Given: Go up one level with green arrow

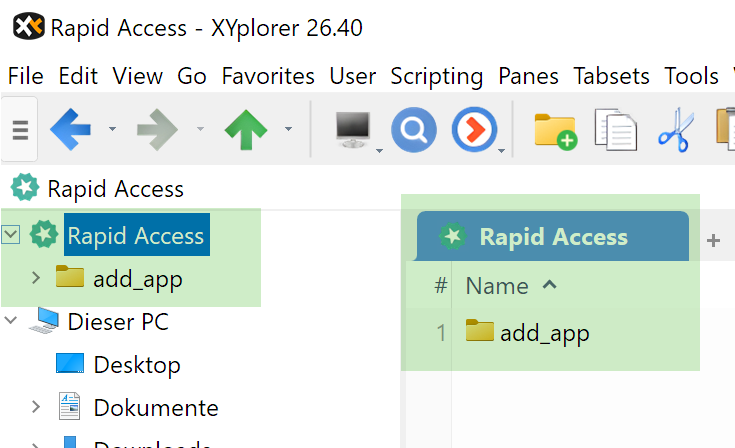Looking at the screenshot, I should click(246, 130).
